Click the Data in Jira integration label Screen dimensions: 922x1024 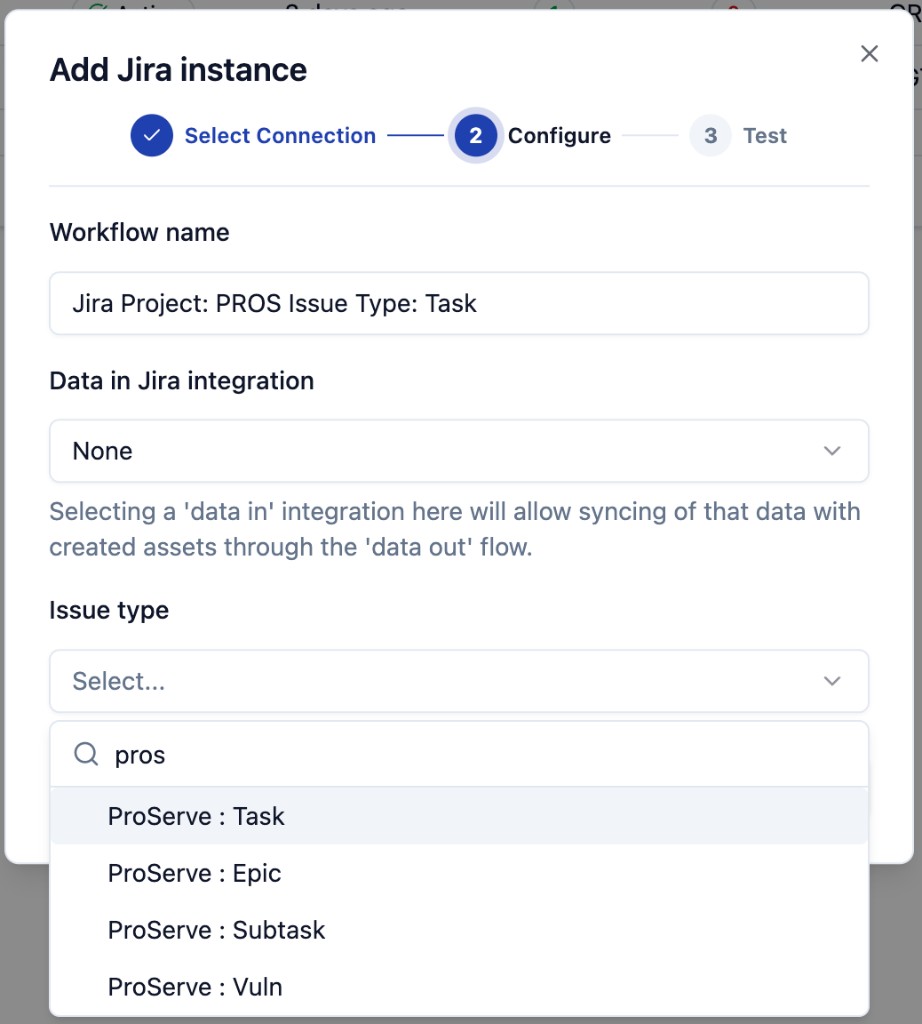click(182, 381)
